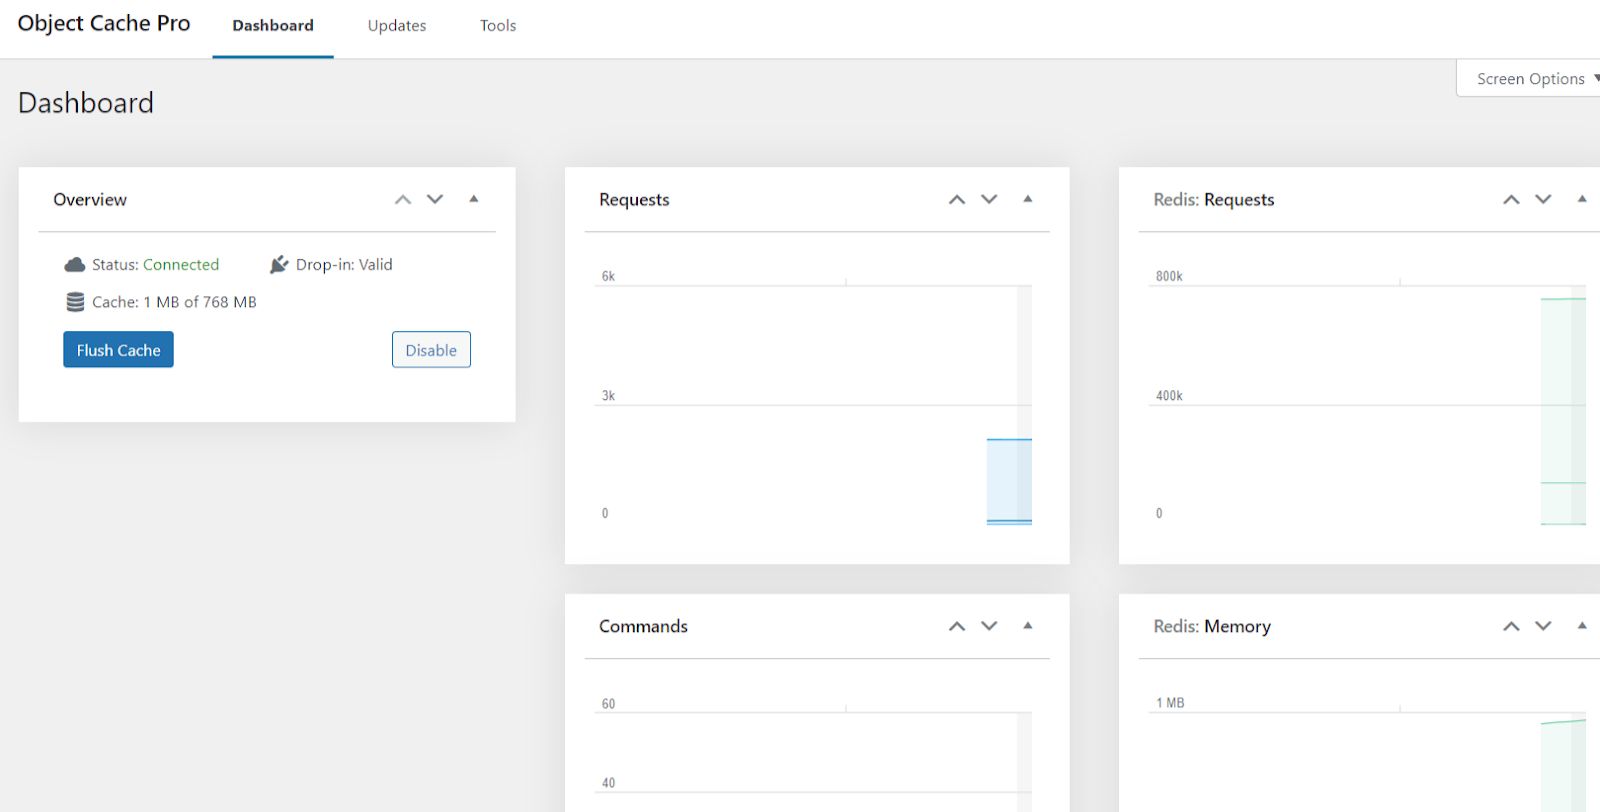1600x812 pixels.
Task: Collapse the Overview panel
Action: 474,199
